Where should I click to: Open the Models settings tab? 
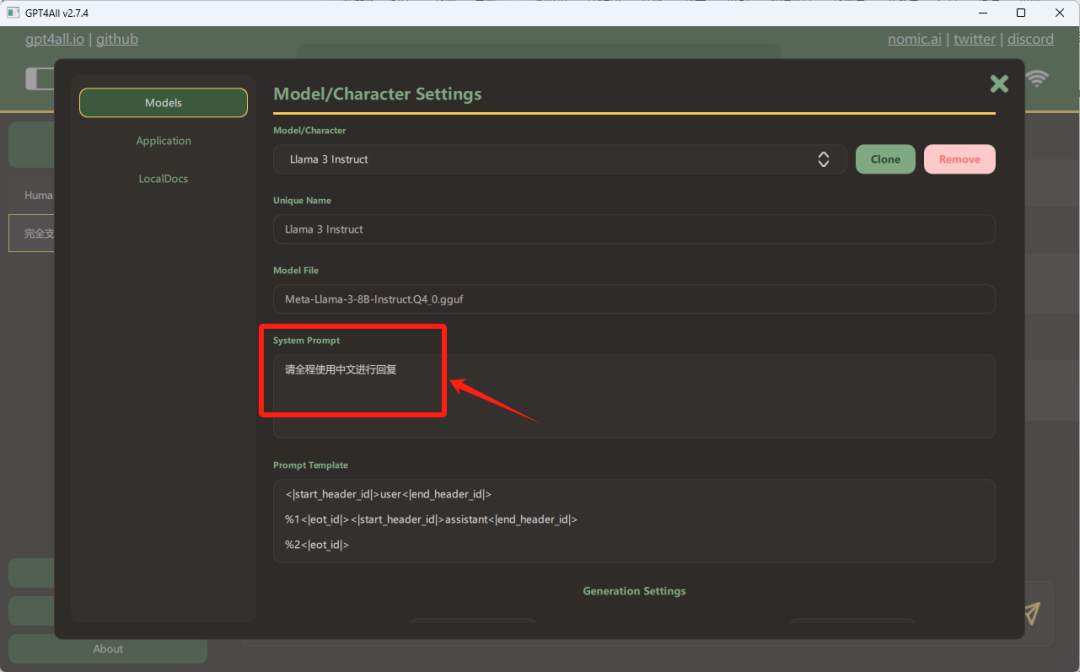click(x=163, y=103)
